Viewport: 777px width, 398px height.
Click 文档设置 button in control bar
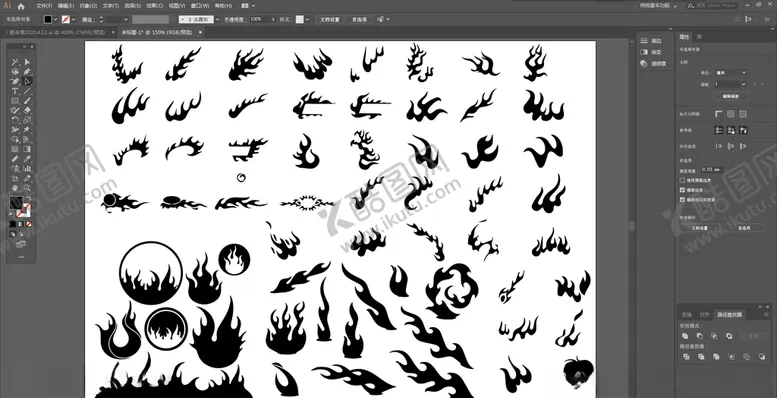pos(330,19)
